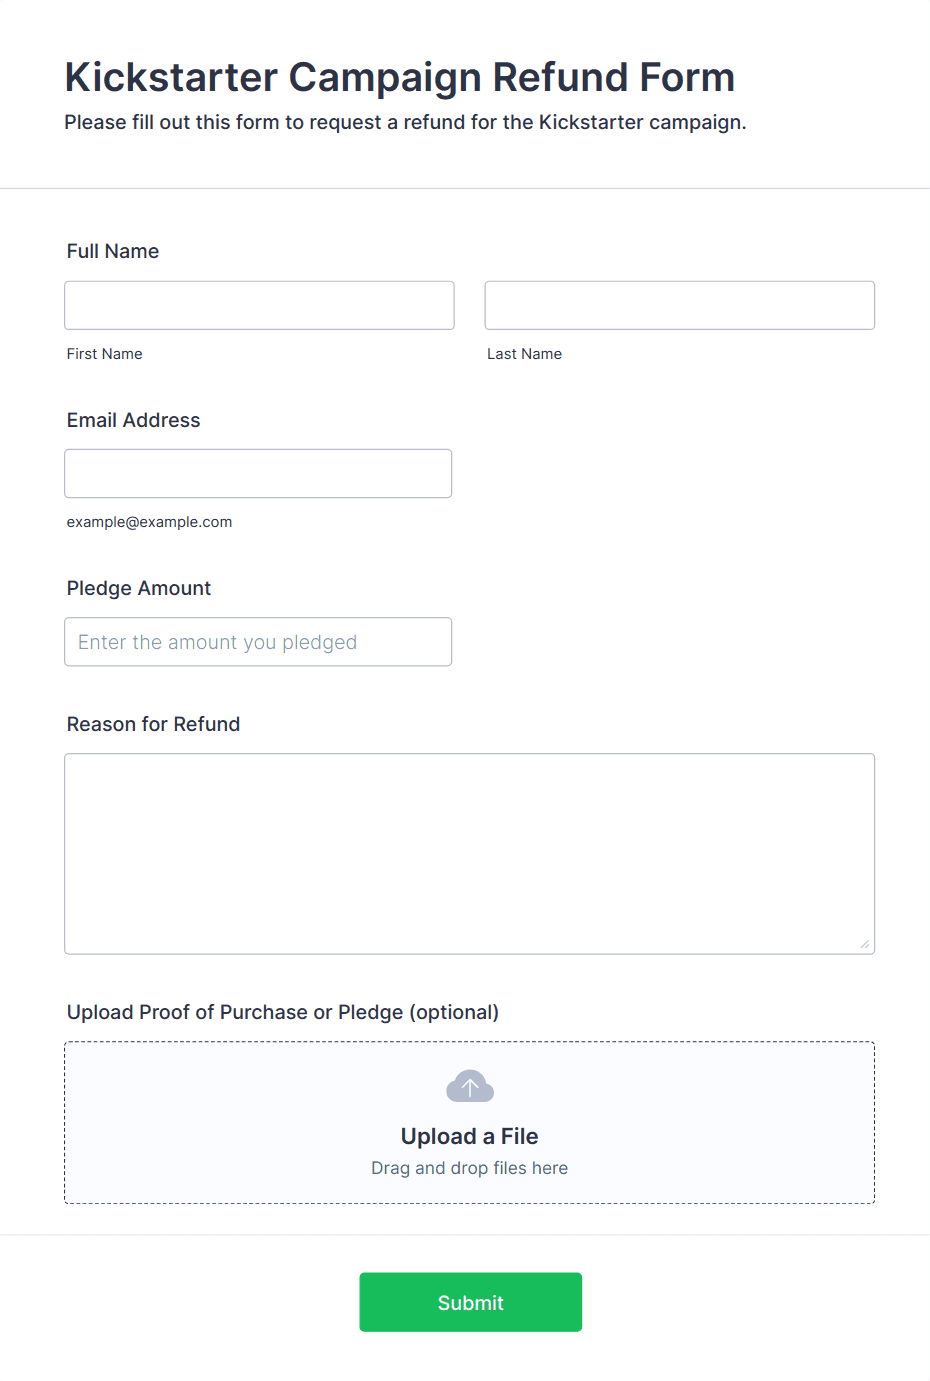Click the Email Address label
Screen dimensions: 930x1381
coord(133,420)
